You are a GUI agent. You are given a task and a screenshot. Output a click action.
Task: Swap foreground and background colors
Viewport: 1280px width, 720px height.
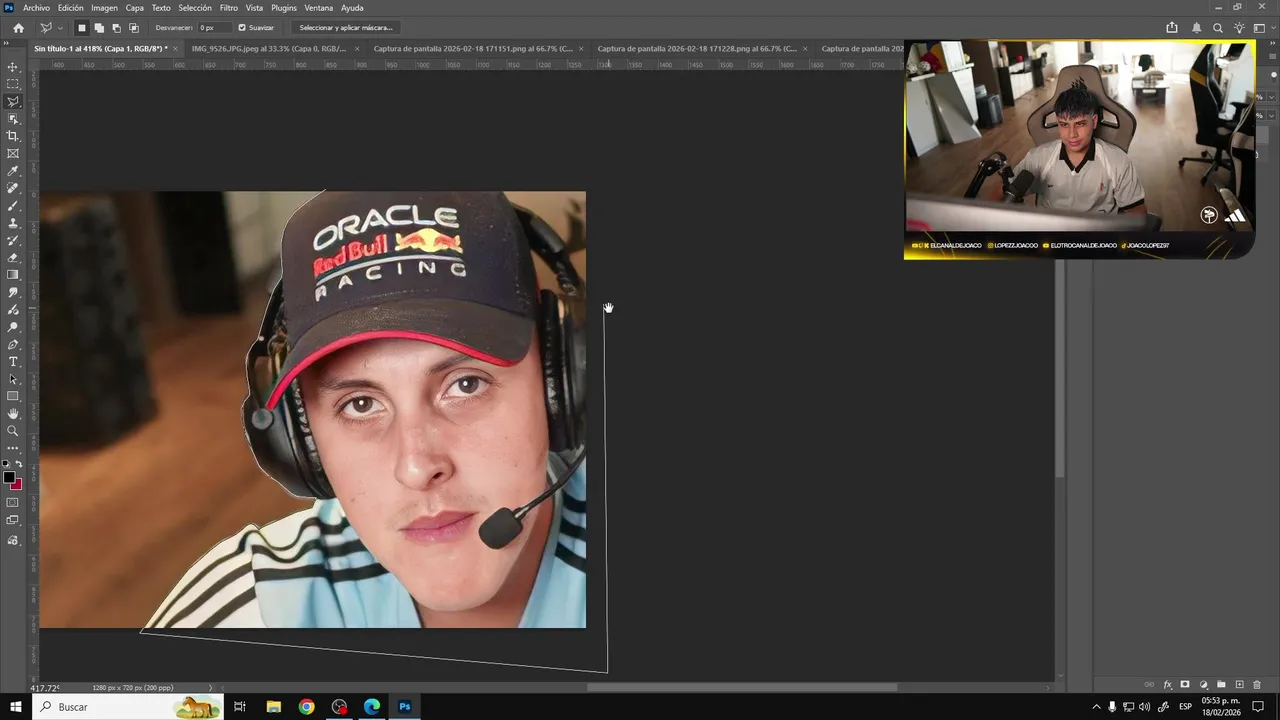point(19,464)
